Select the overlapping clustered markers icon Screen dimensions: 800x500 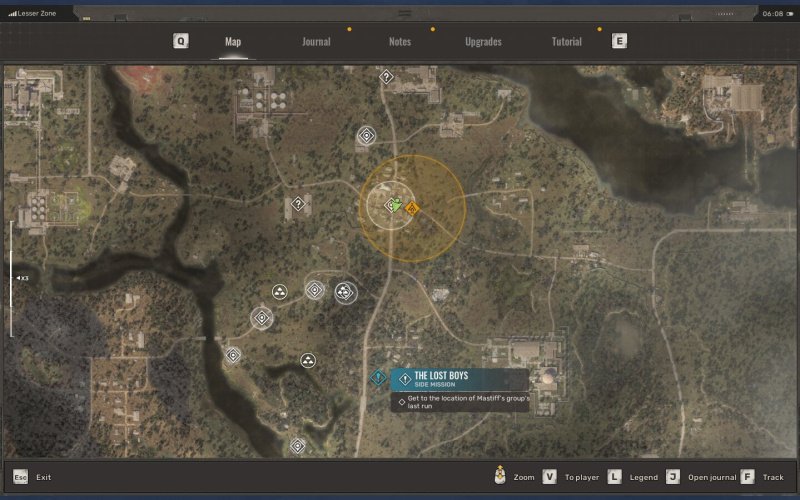tap(345, 292)
